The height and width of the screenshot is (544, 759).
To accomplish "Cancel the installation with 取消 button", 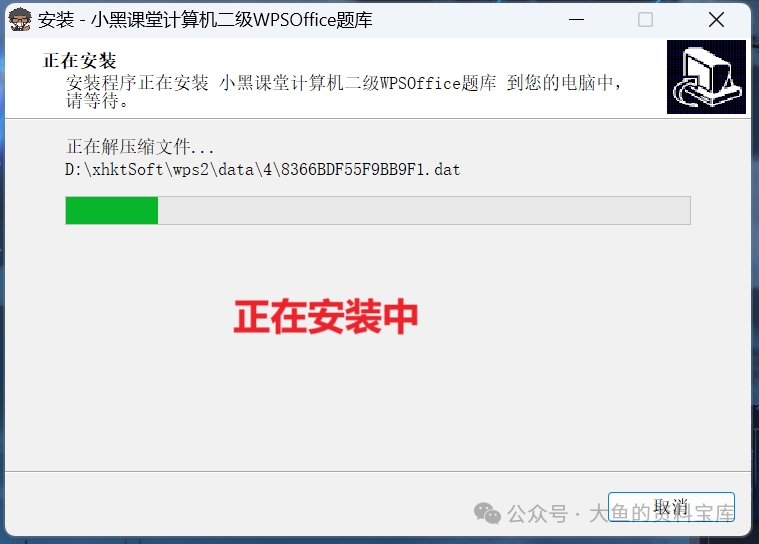I will tap(671, 507).
